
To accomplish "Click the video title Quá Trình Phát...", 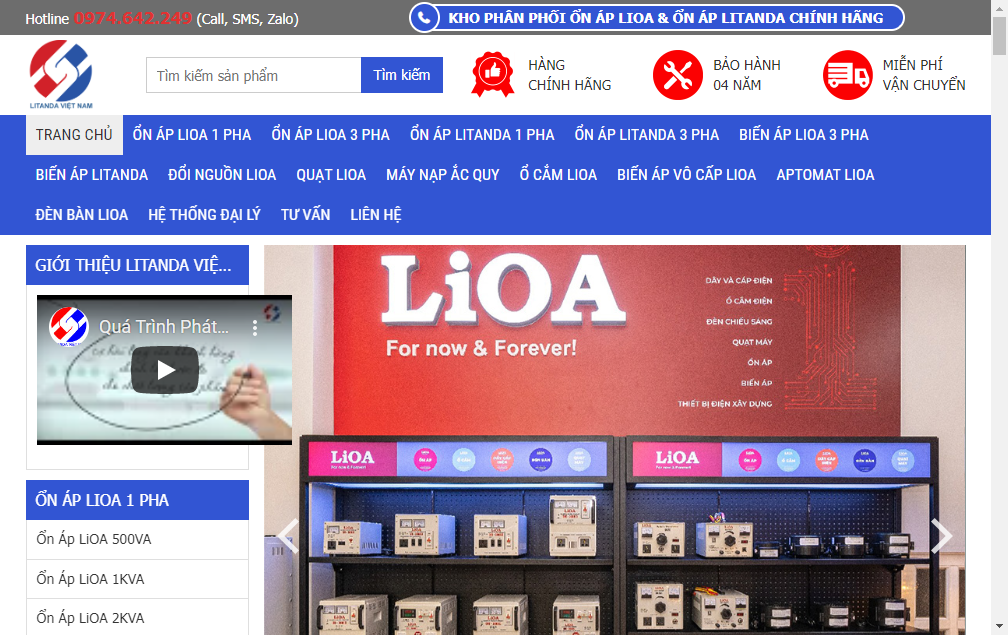I will coord(164,326).
